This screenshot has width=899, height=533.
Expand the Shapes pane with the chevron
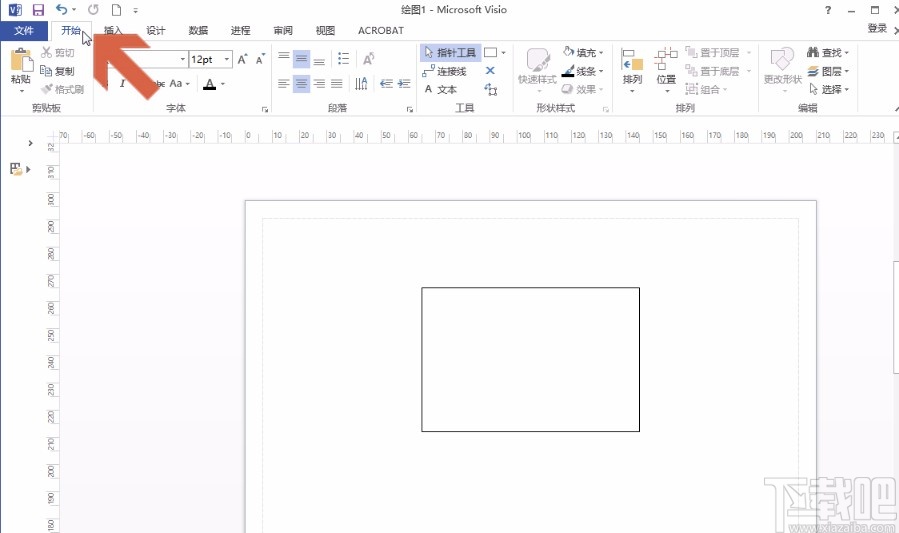pos(30,144)
